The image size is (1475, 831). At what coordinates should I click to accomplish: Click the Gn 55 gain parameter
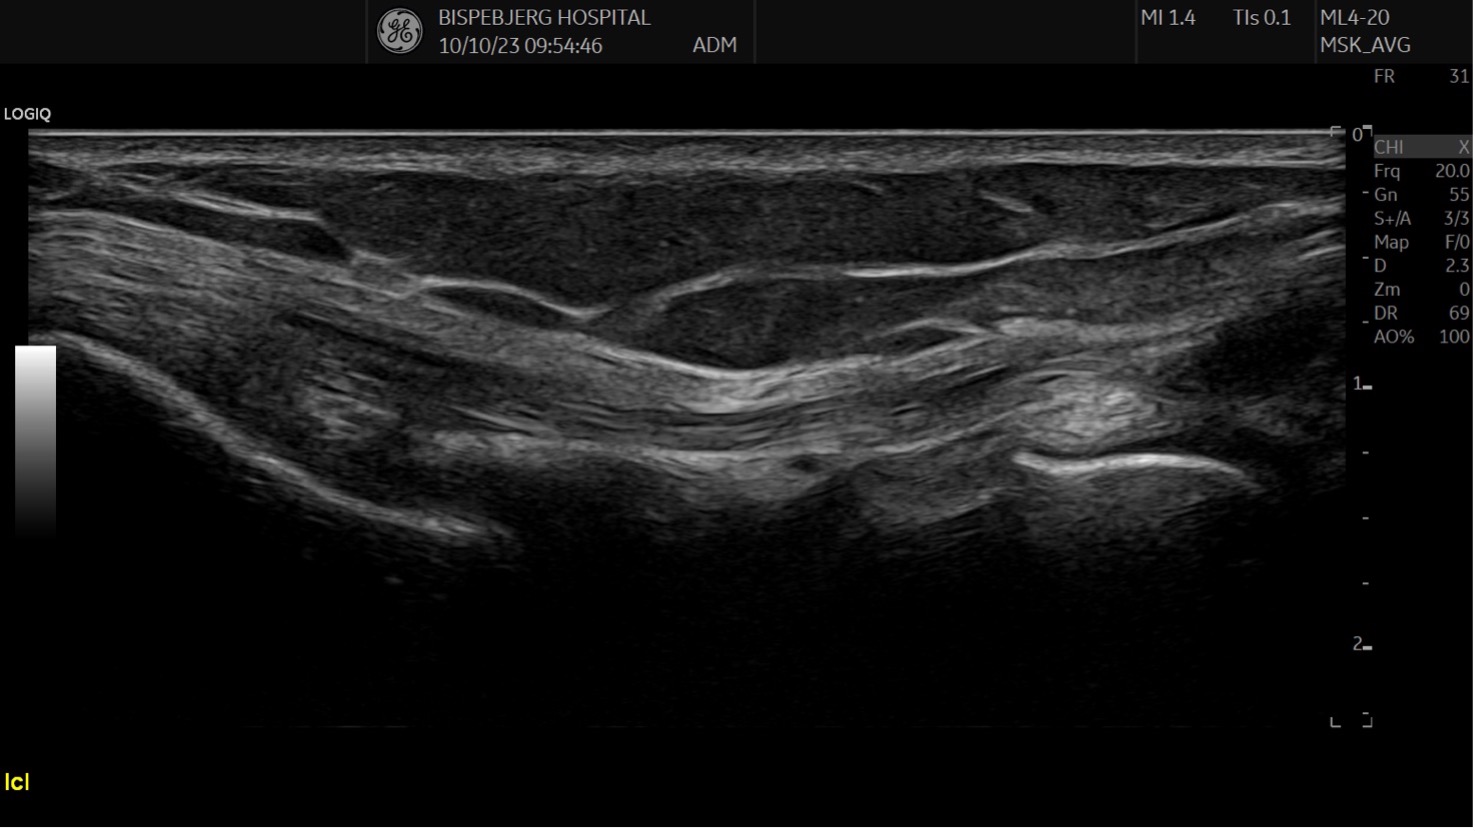pos(1421,195)
